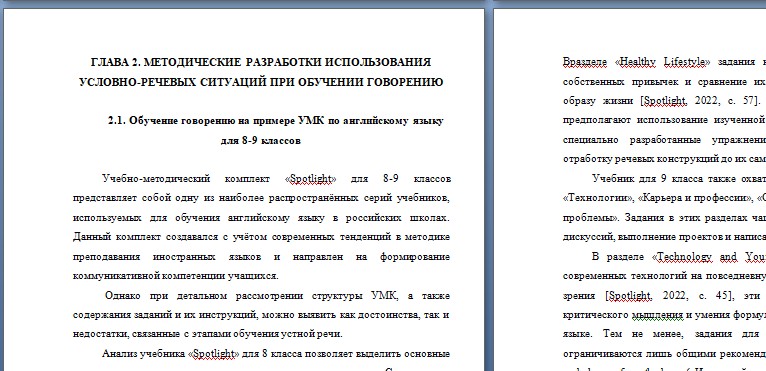The height and width of the screenshot is (371, 766).
Task: Click the citation "[Spotlight, 2022, с. 57]"
Action: tap(700, 101)
